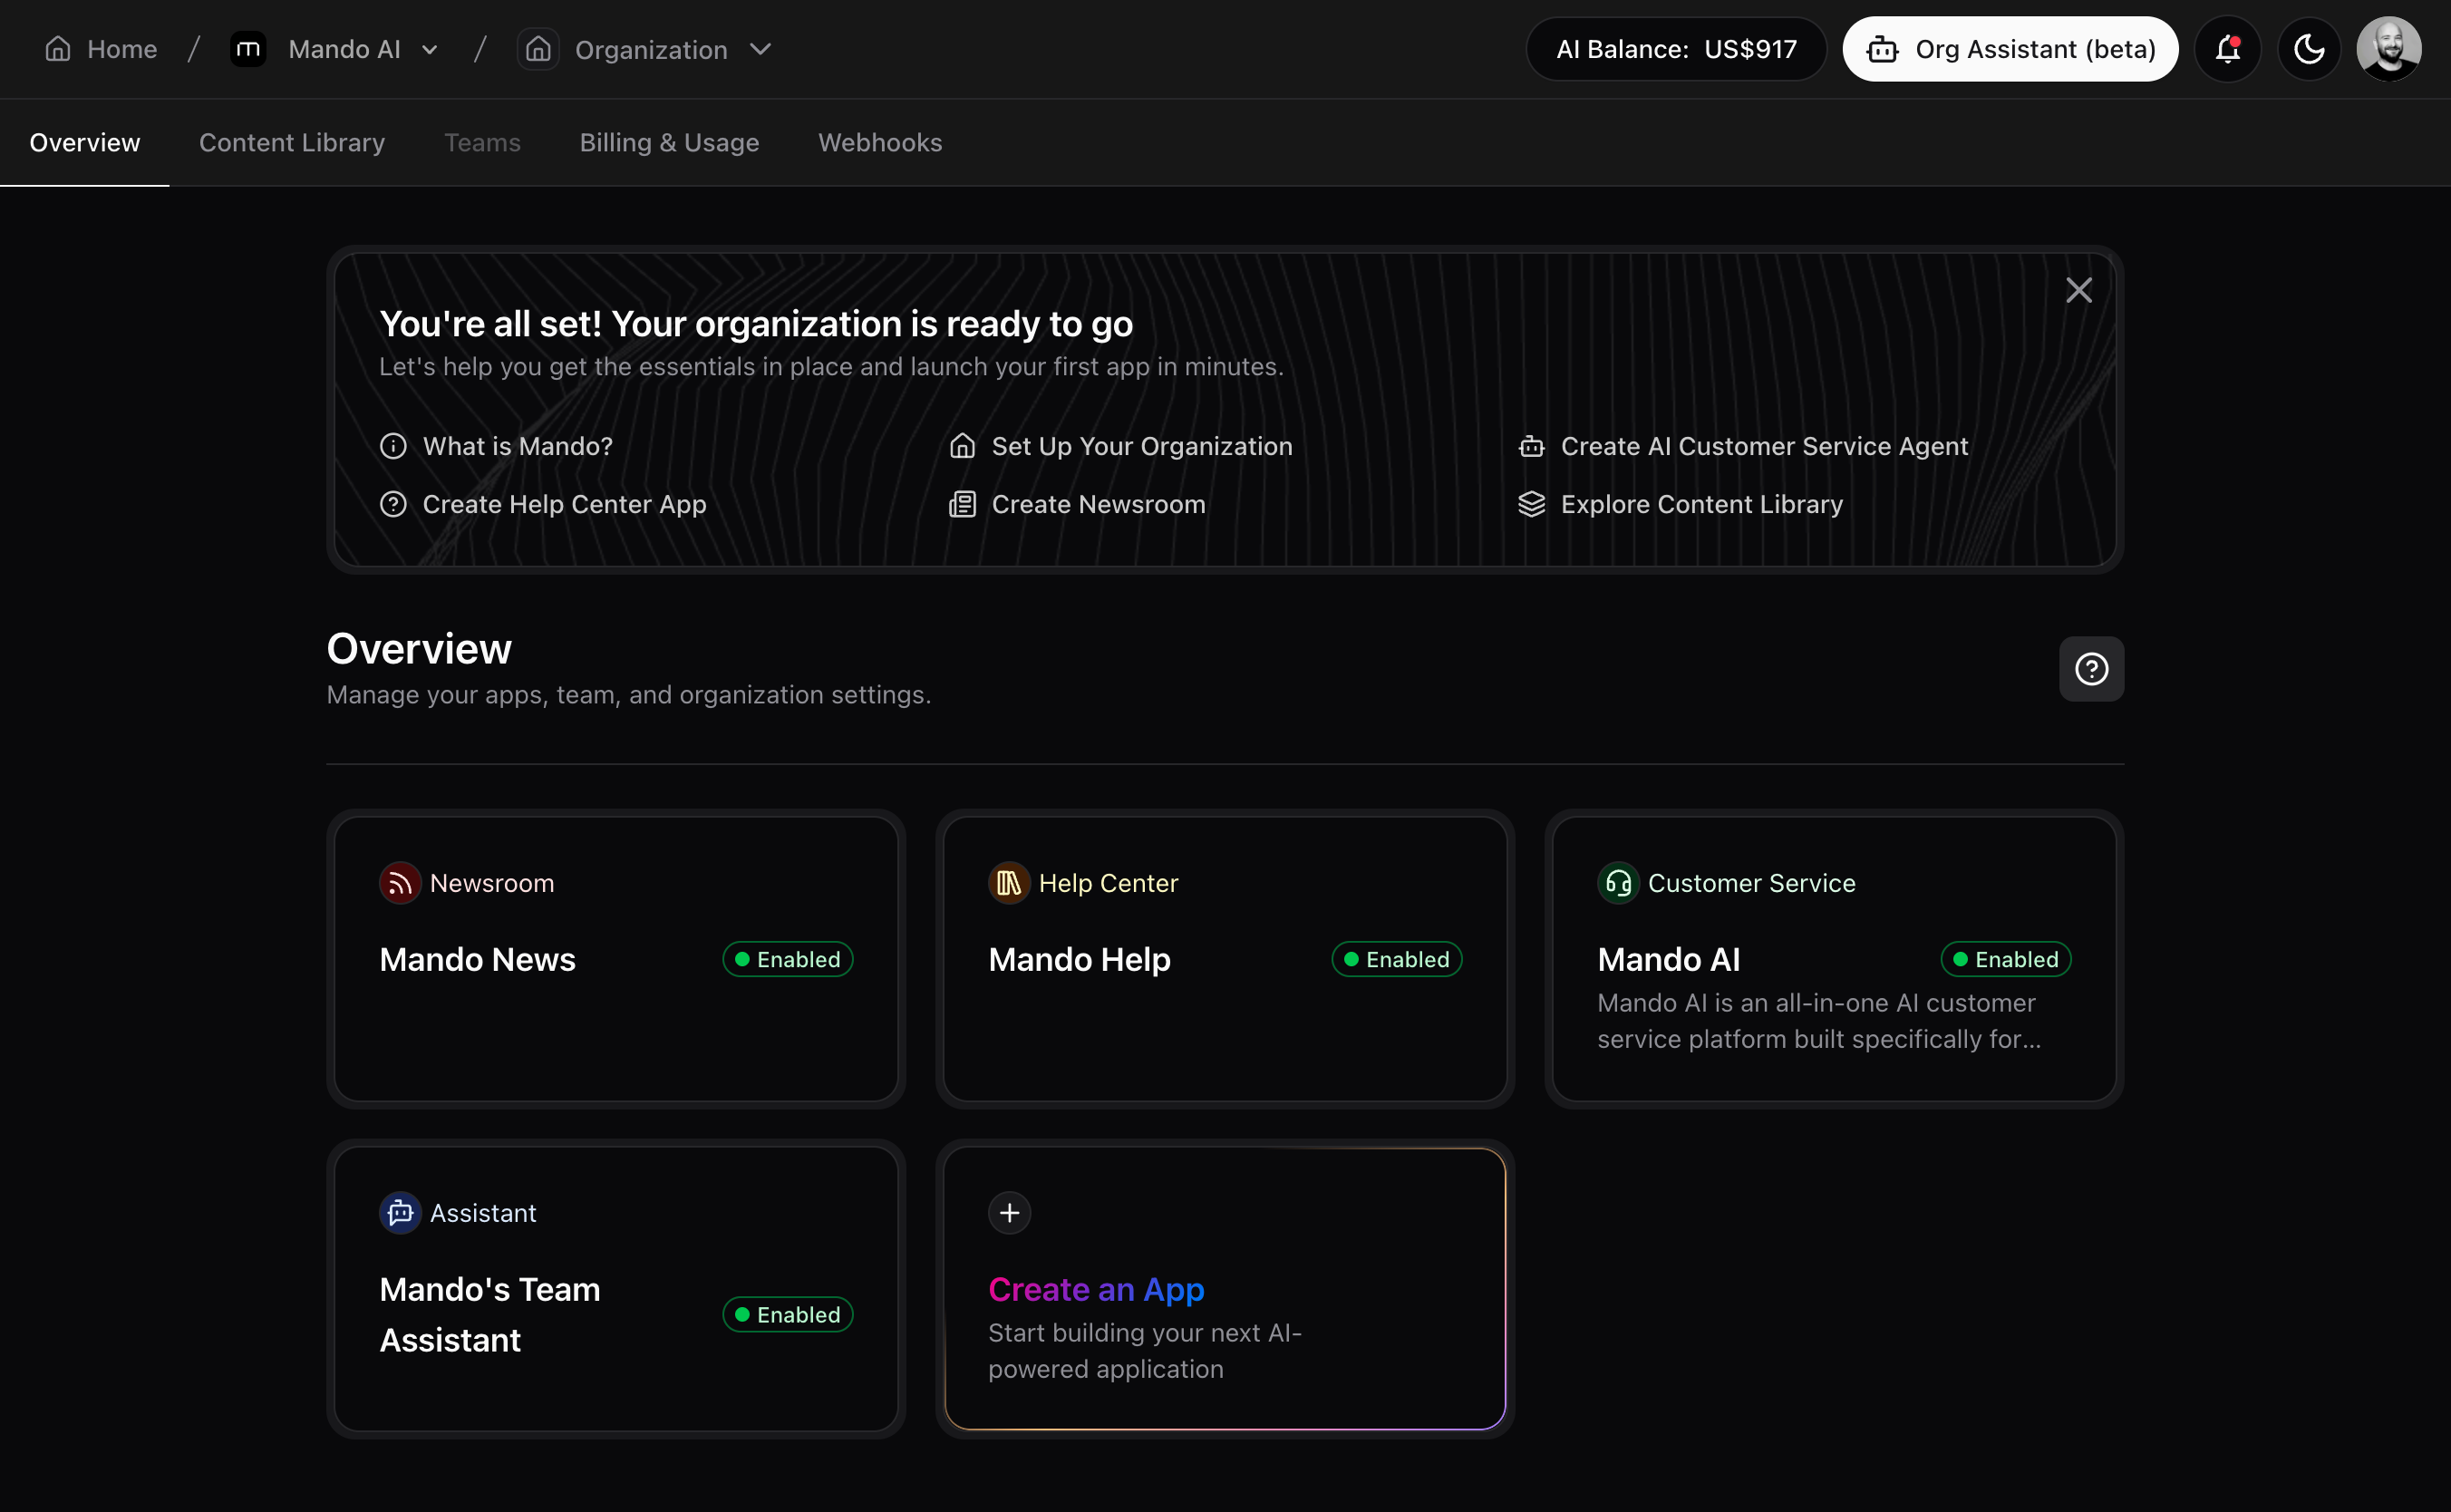Click the user profile avatar
This screenshot has width=2451, height=1512.
2388,49
